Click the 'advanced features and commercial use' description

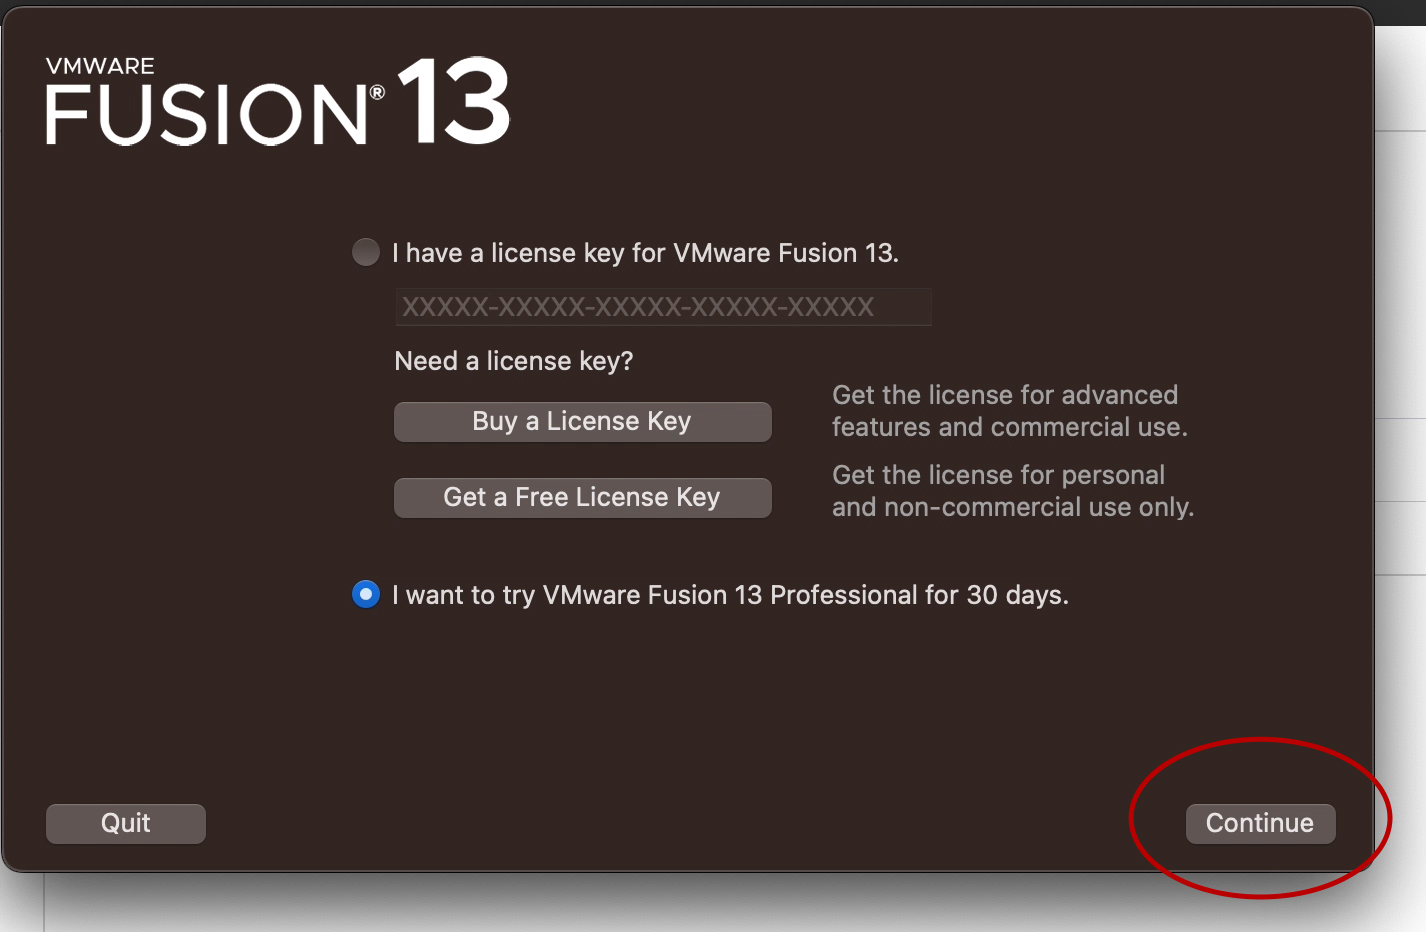pyautogui.click(x=1010, y=411)
